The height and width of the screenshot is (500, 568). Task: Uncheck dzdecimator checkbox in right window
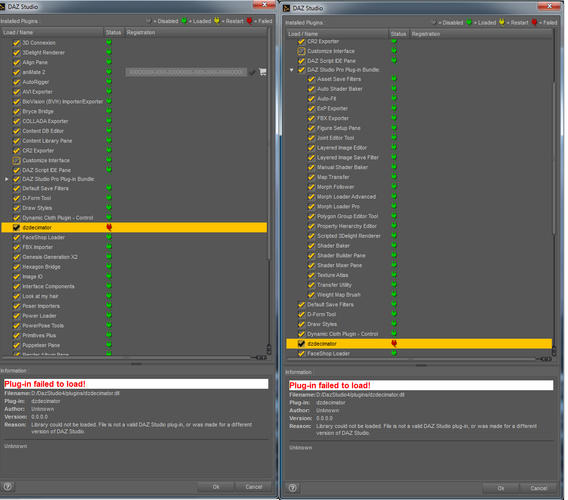tap(301, 343)
